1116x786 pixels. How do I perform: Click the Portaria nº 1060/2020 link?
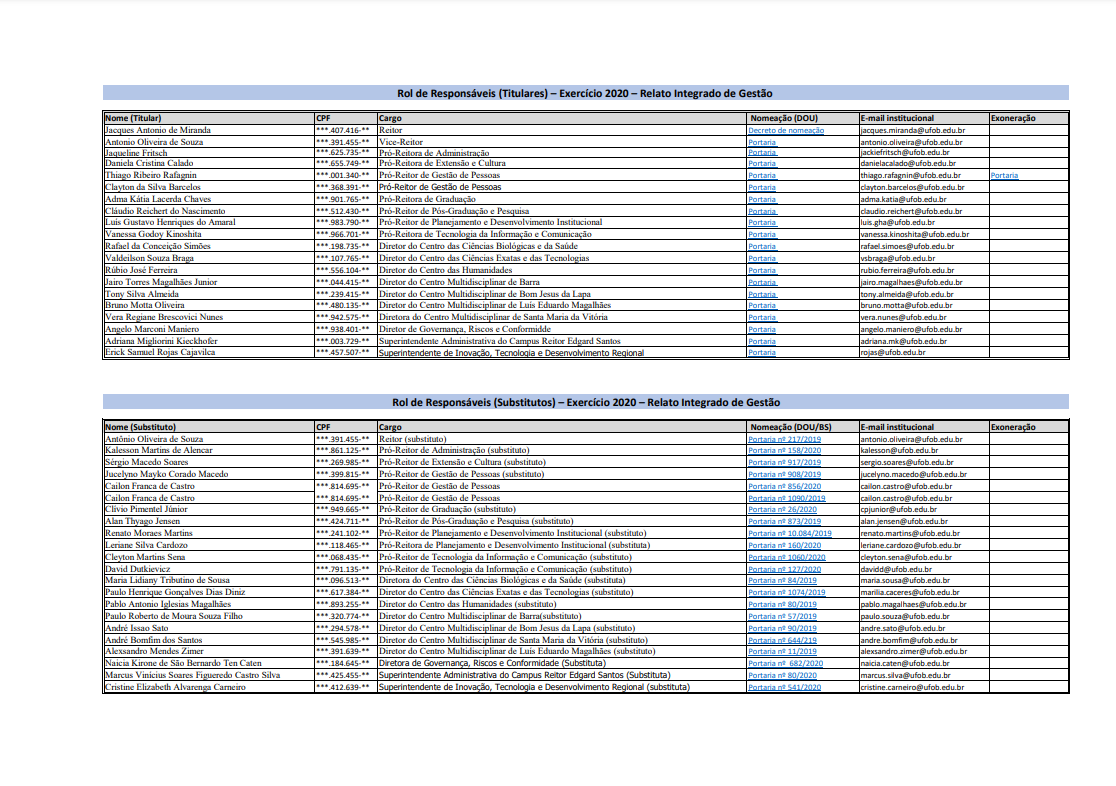[x=787, y=557]
